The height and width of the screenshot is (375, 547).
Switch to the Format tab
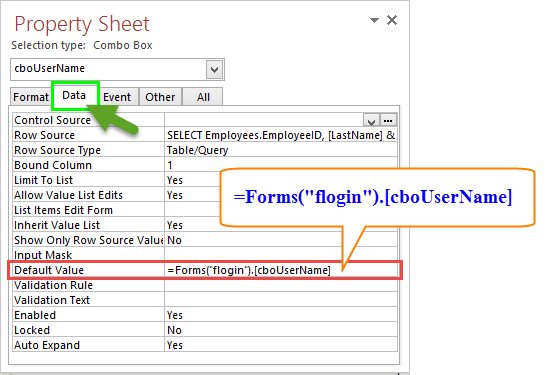click(31, 97)
